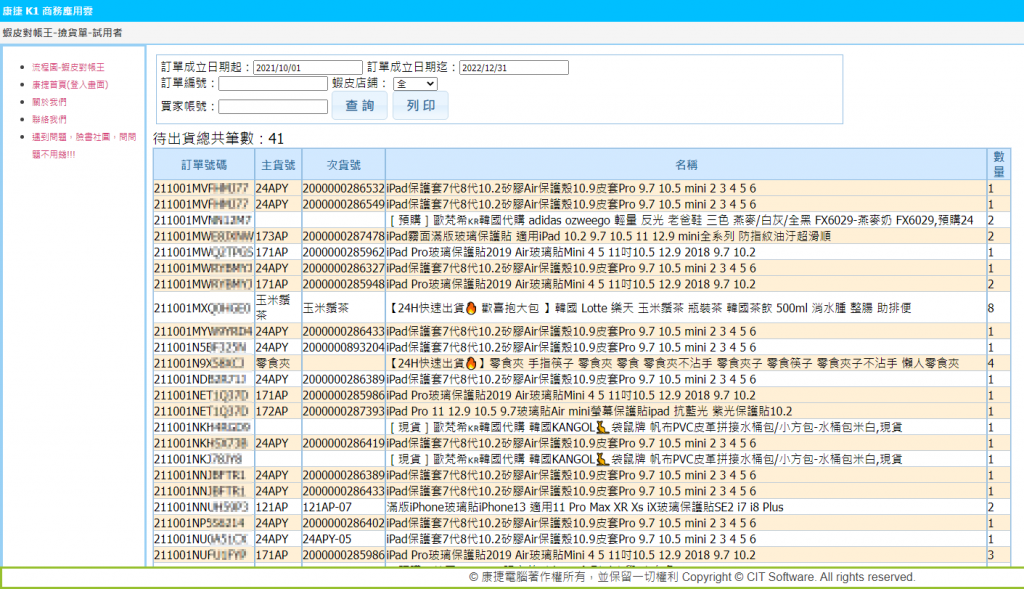1024x589 pixels.
Task: Focus the 訂單成立日期迄 end date field
Action: (513, 68)
